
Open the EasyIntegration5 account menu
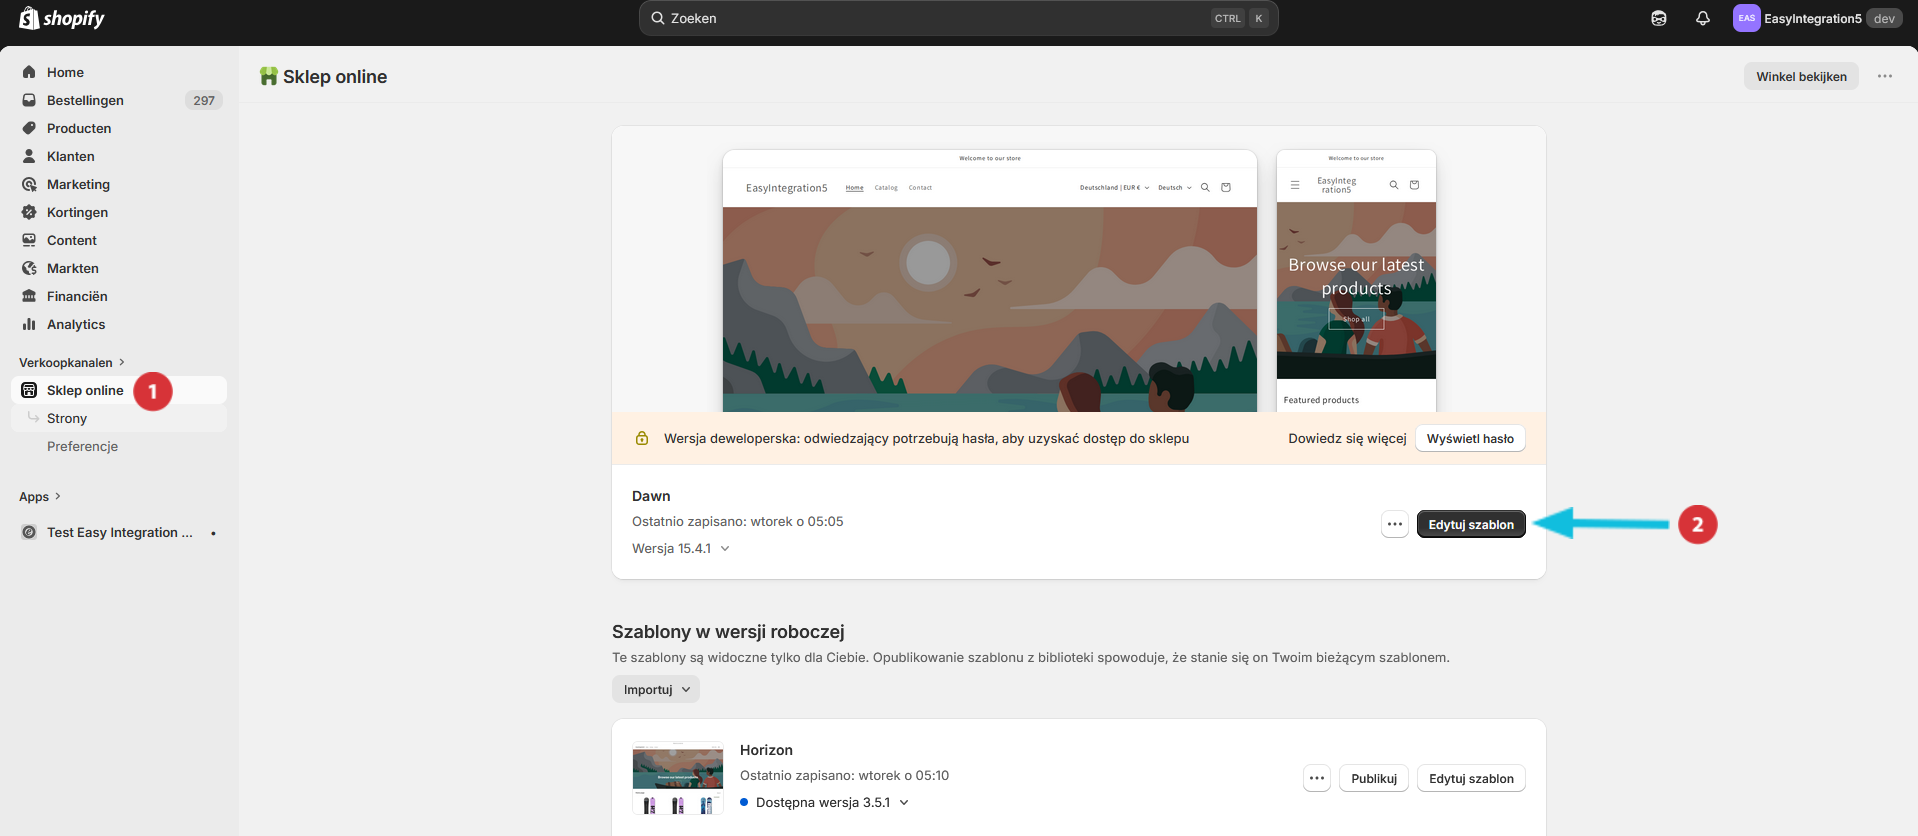coord(1817,18)
